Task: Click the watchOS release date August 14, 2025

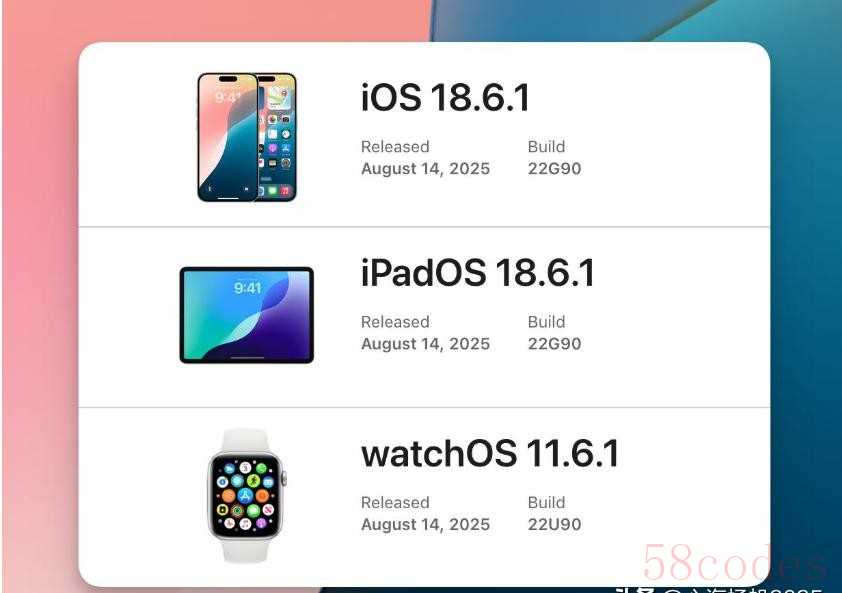Action: 425,525
